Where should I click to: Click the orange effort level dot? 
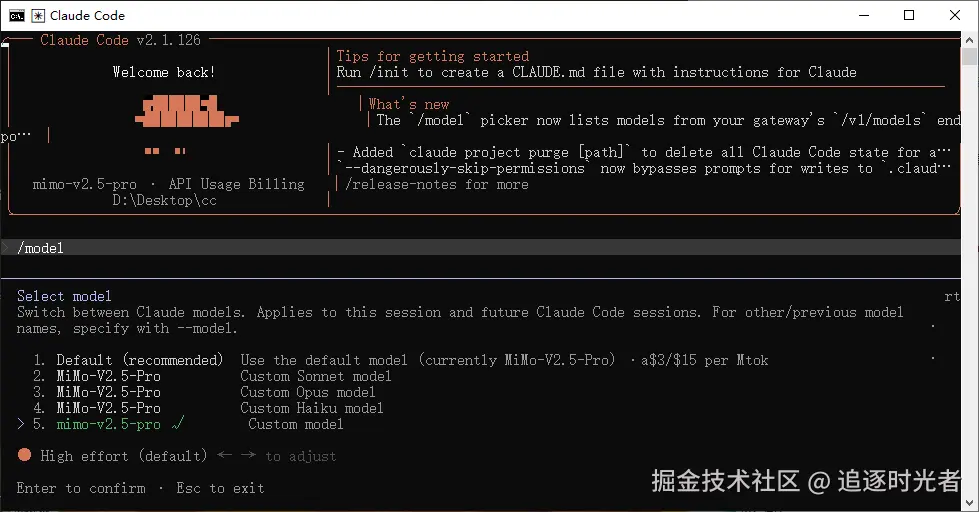click(x=24, y=455)
